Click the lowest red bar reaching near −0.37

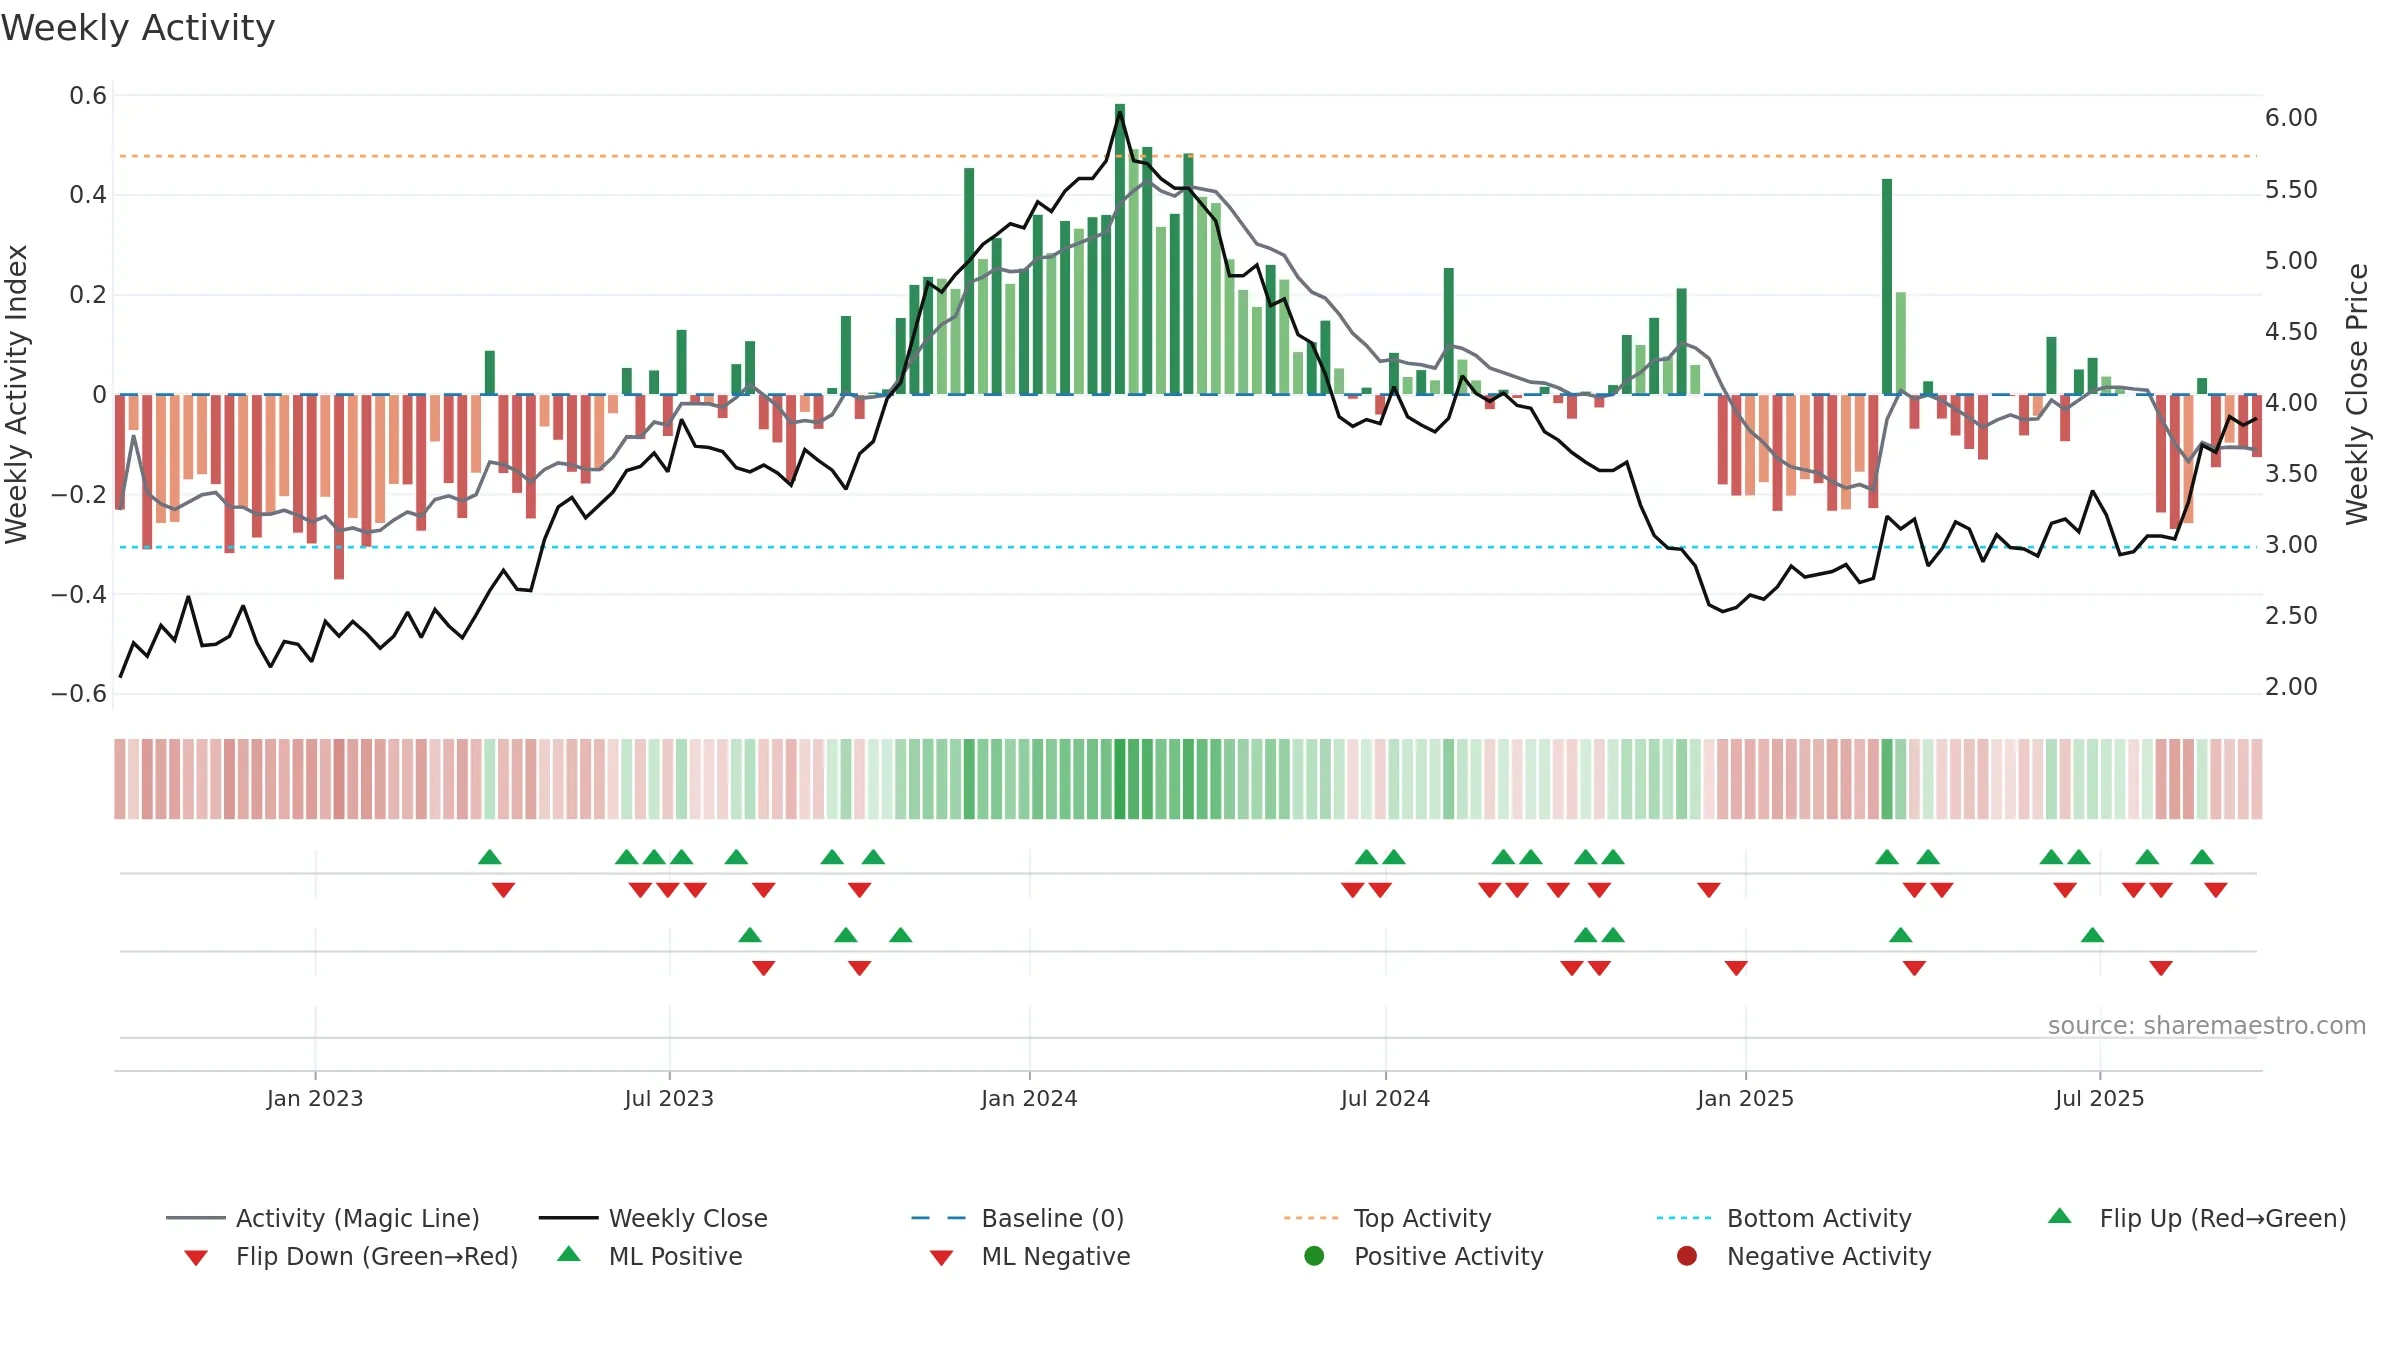[x=339, y=487]
